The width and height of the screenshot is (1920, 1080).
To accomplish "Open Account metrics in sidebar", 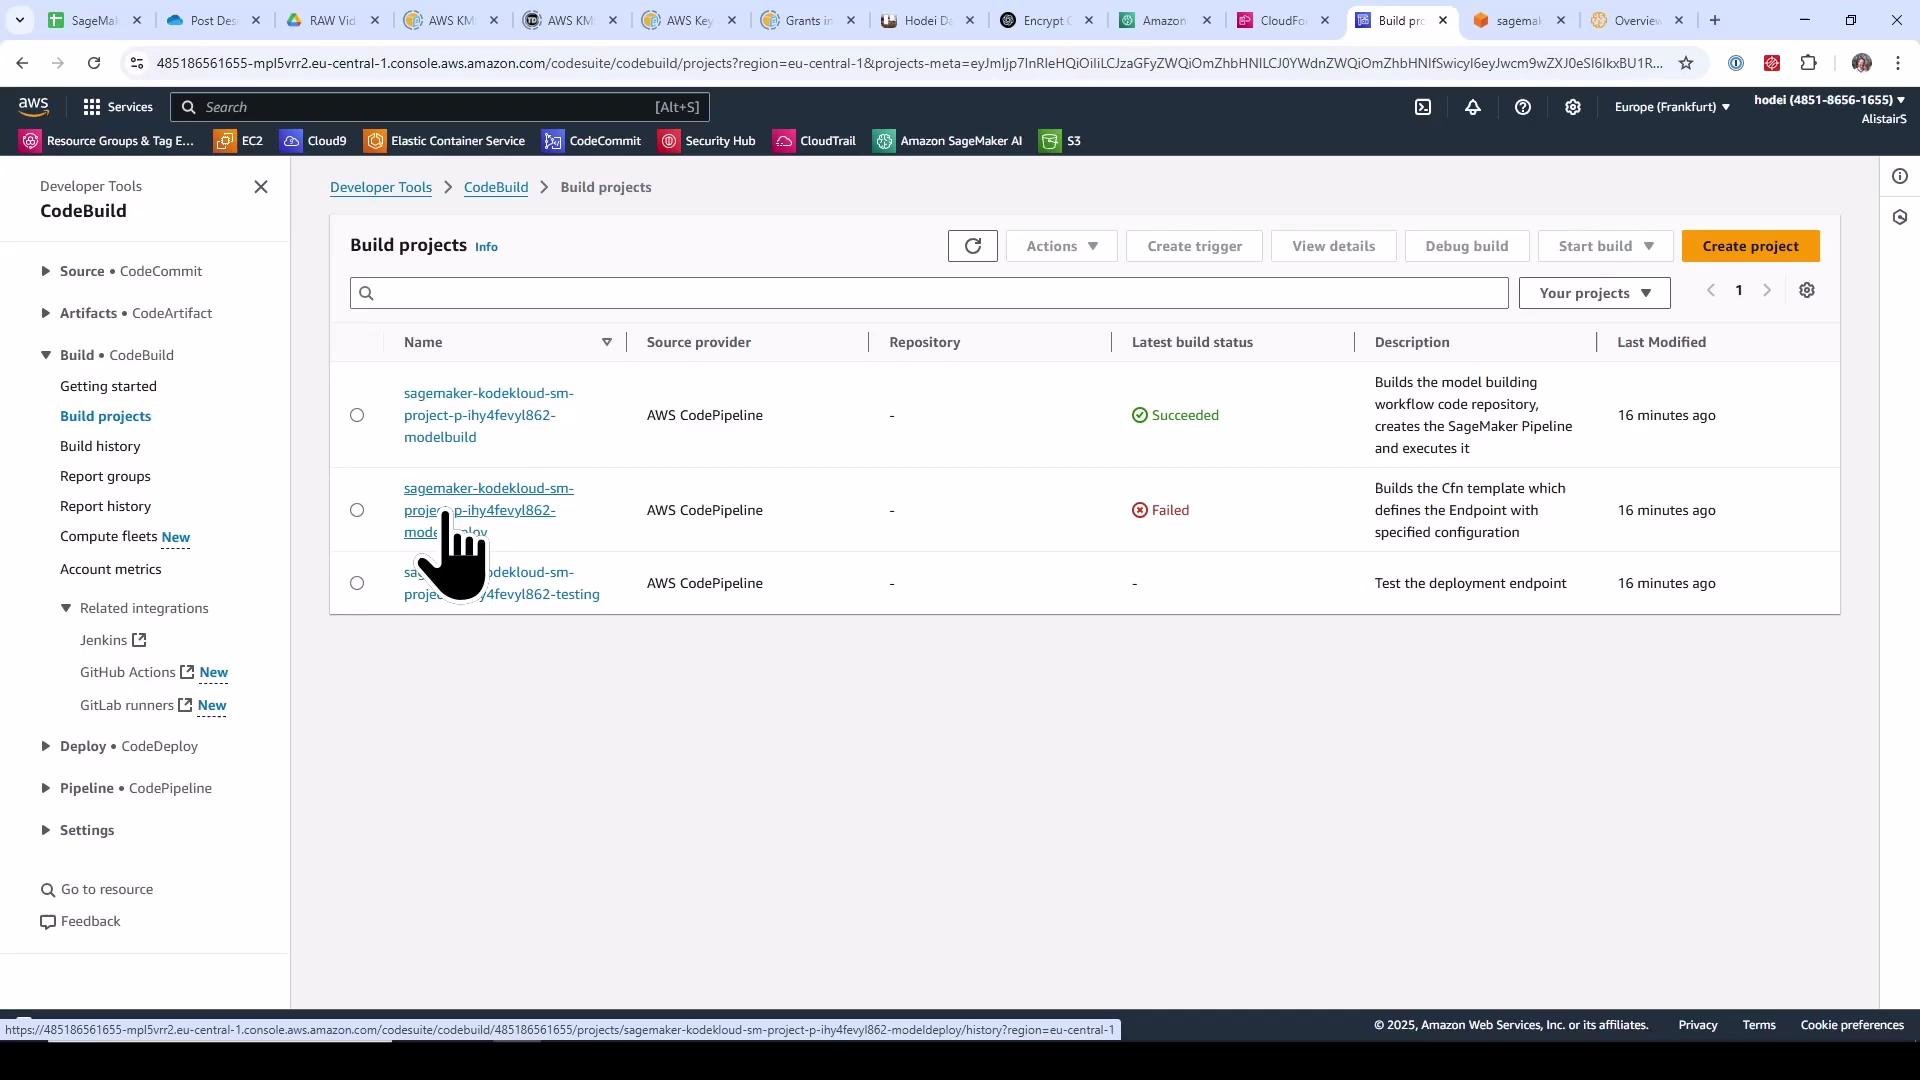I will tap(110, 569).
